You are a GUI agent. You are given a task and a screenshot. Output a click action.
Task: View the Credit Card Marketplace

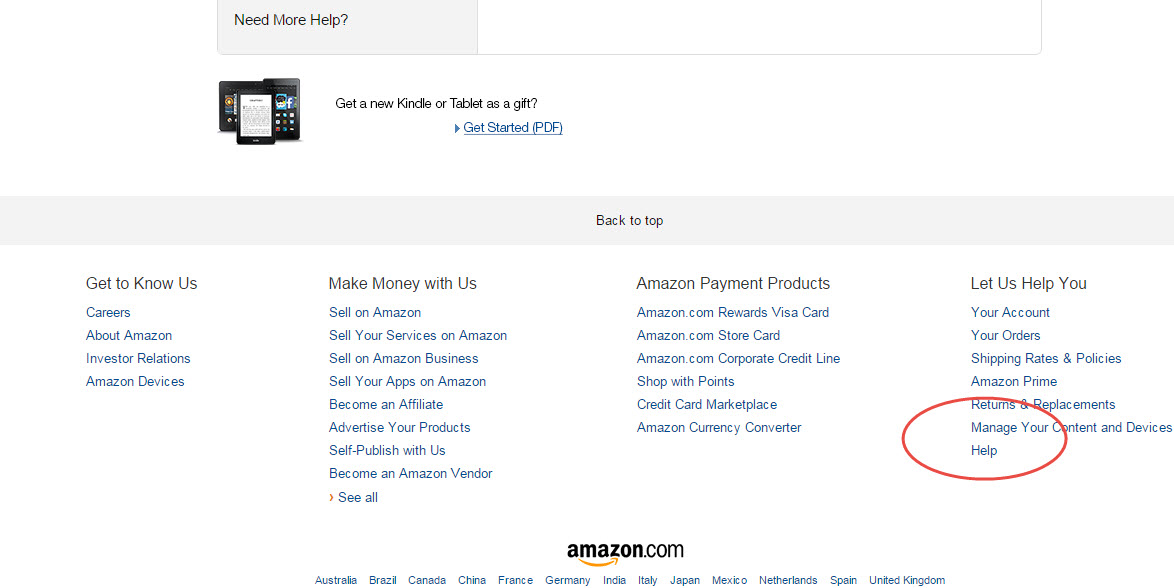[706, 404]
